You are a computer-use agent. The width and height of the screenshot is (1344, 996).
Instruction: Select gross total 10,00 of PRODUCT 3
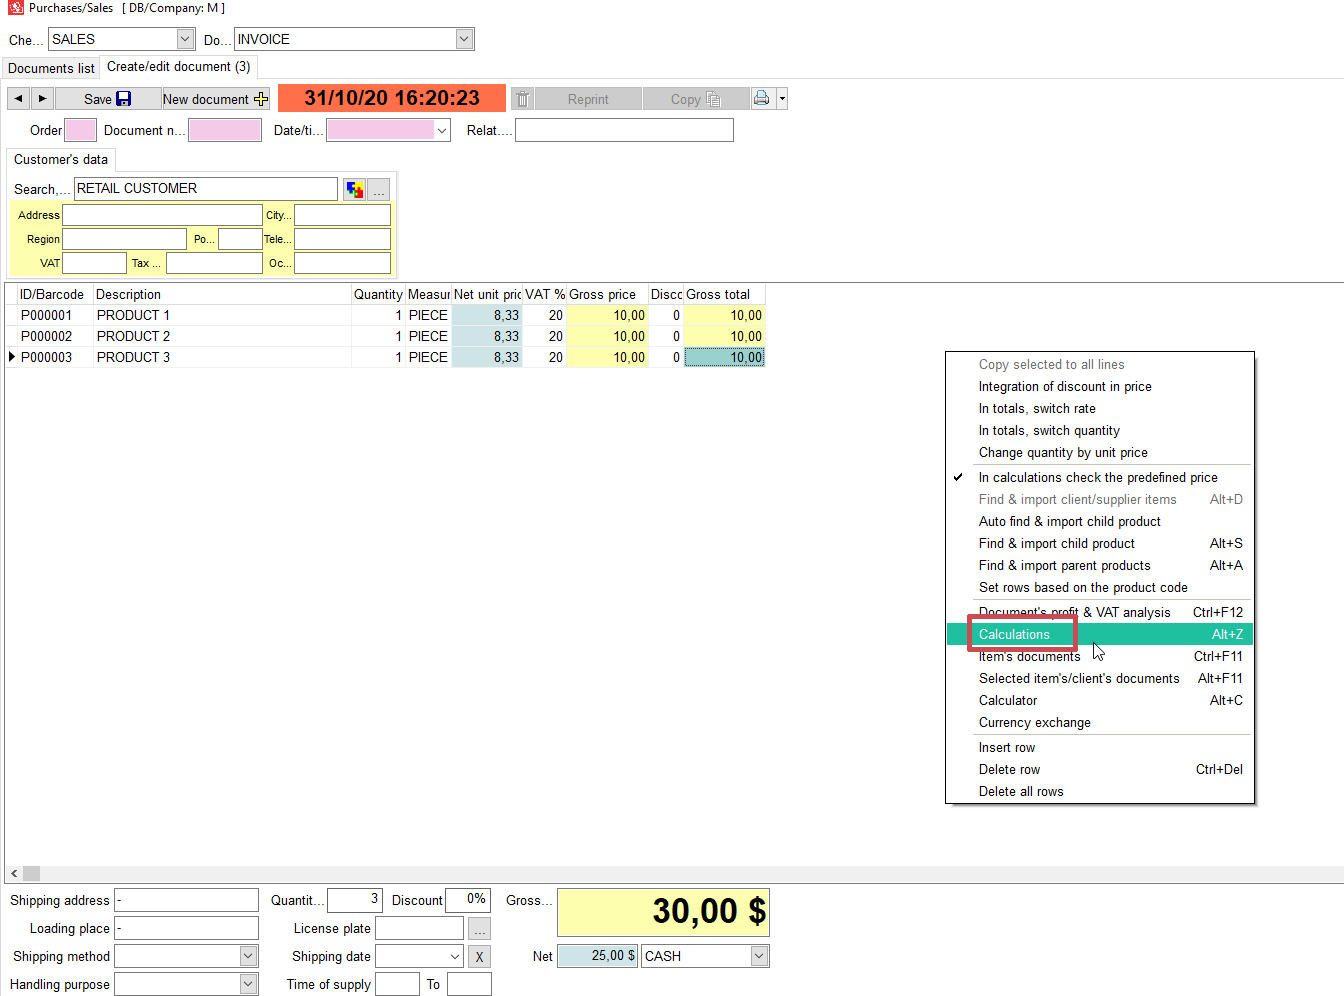pos(724,357)
